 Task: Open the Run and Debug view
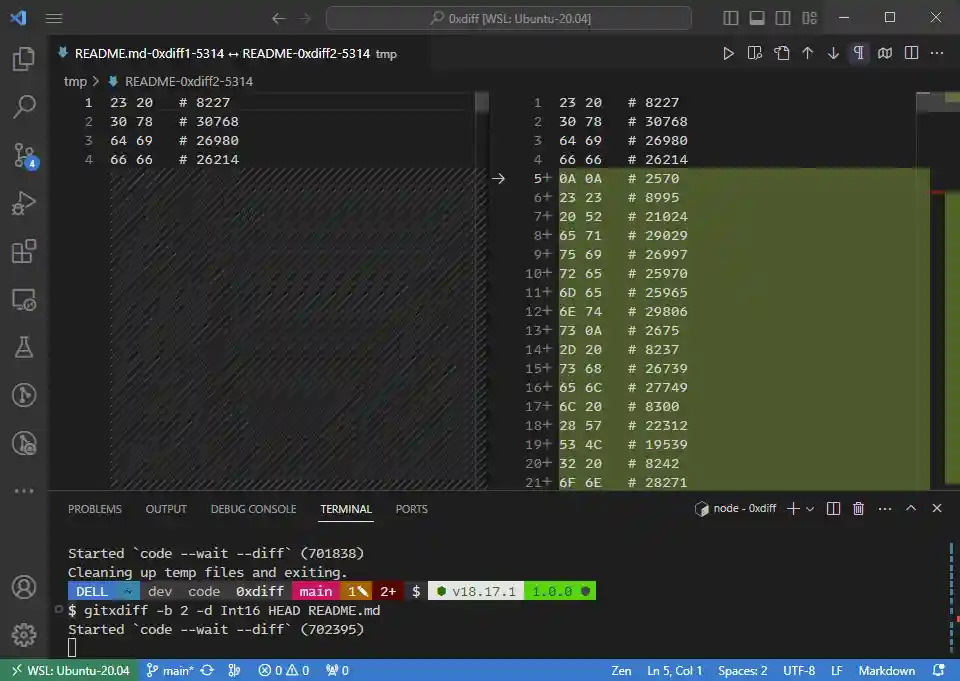pyautogui.click(x=24, y=203)
